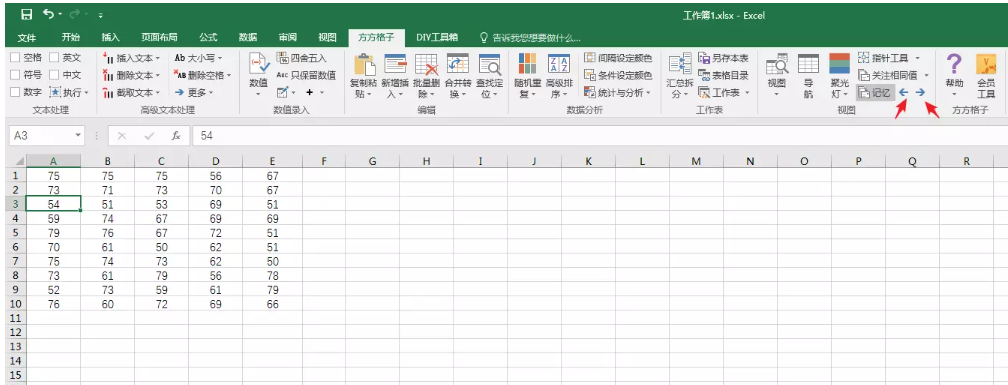
Task: Click the formula bar showing 54
Action: tap(600, 136)
